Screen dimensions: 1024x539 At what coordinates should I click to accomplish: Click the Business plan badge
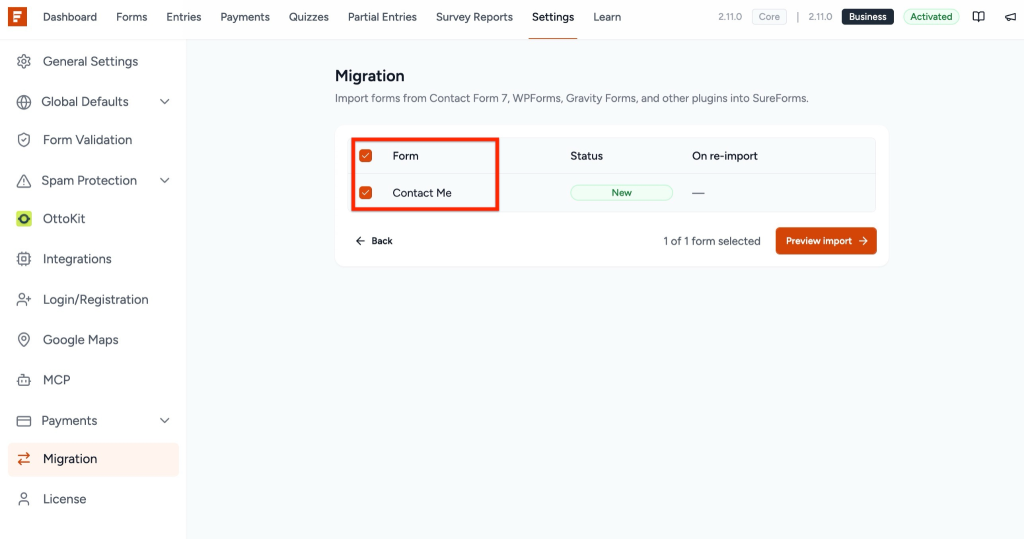868,17
